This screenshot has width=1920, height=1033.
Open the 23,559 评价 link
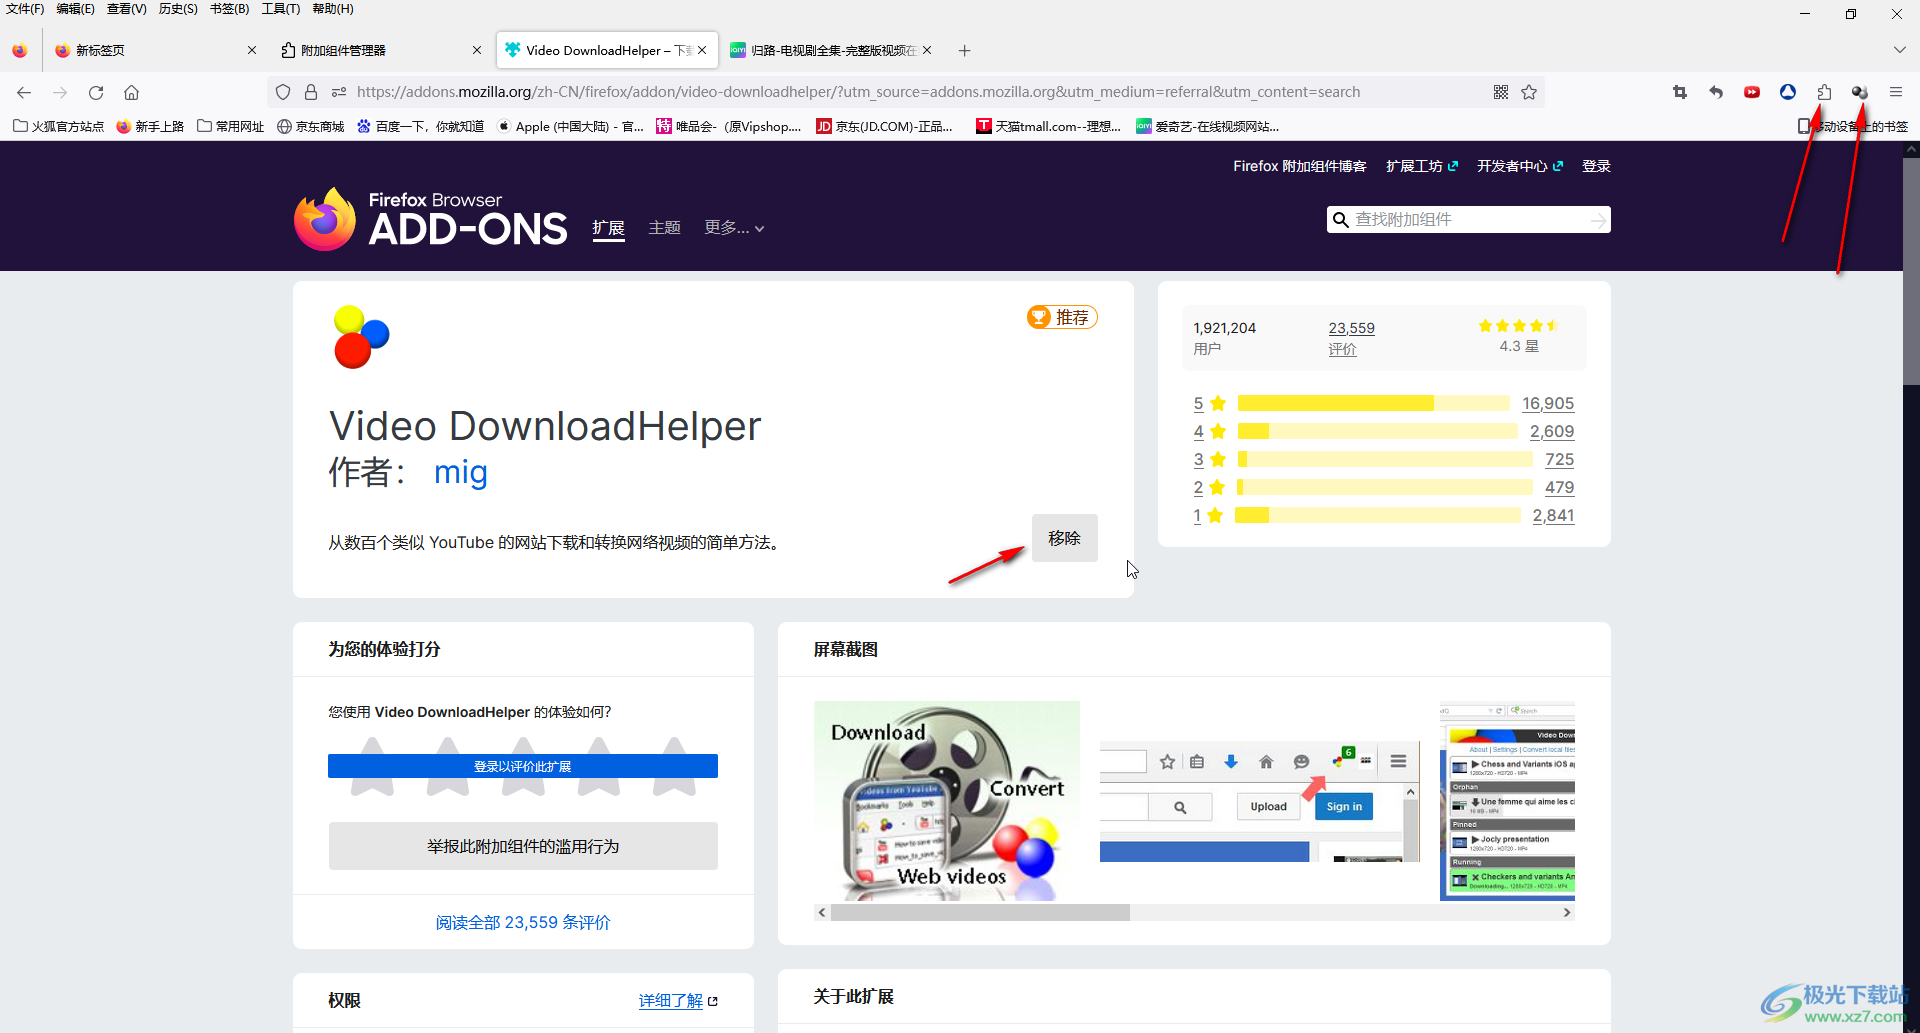pos(1351,338)
